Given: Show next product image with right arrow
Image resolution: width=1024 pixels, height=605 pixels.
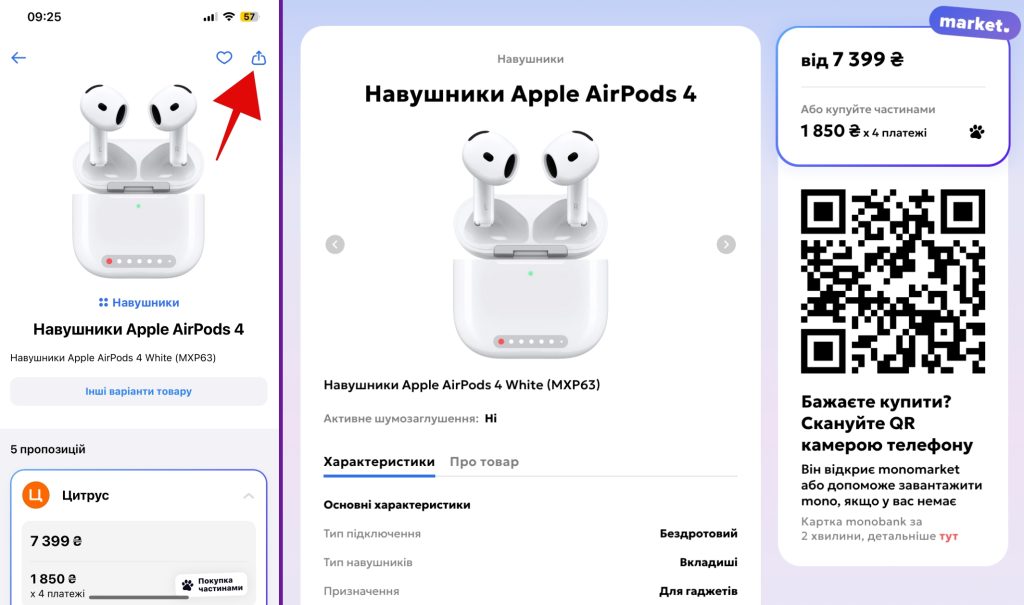Looking at the screenshot, I should [x=726, y=244].
